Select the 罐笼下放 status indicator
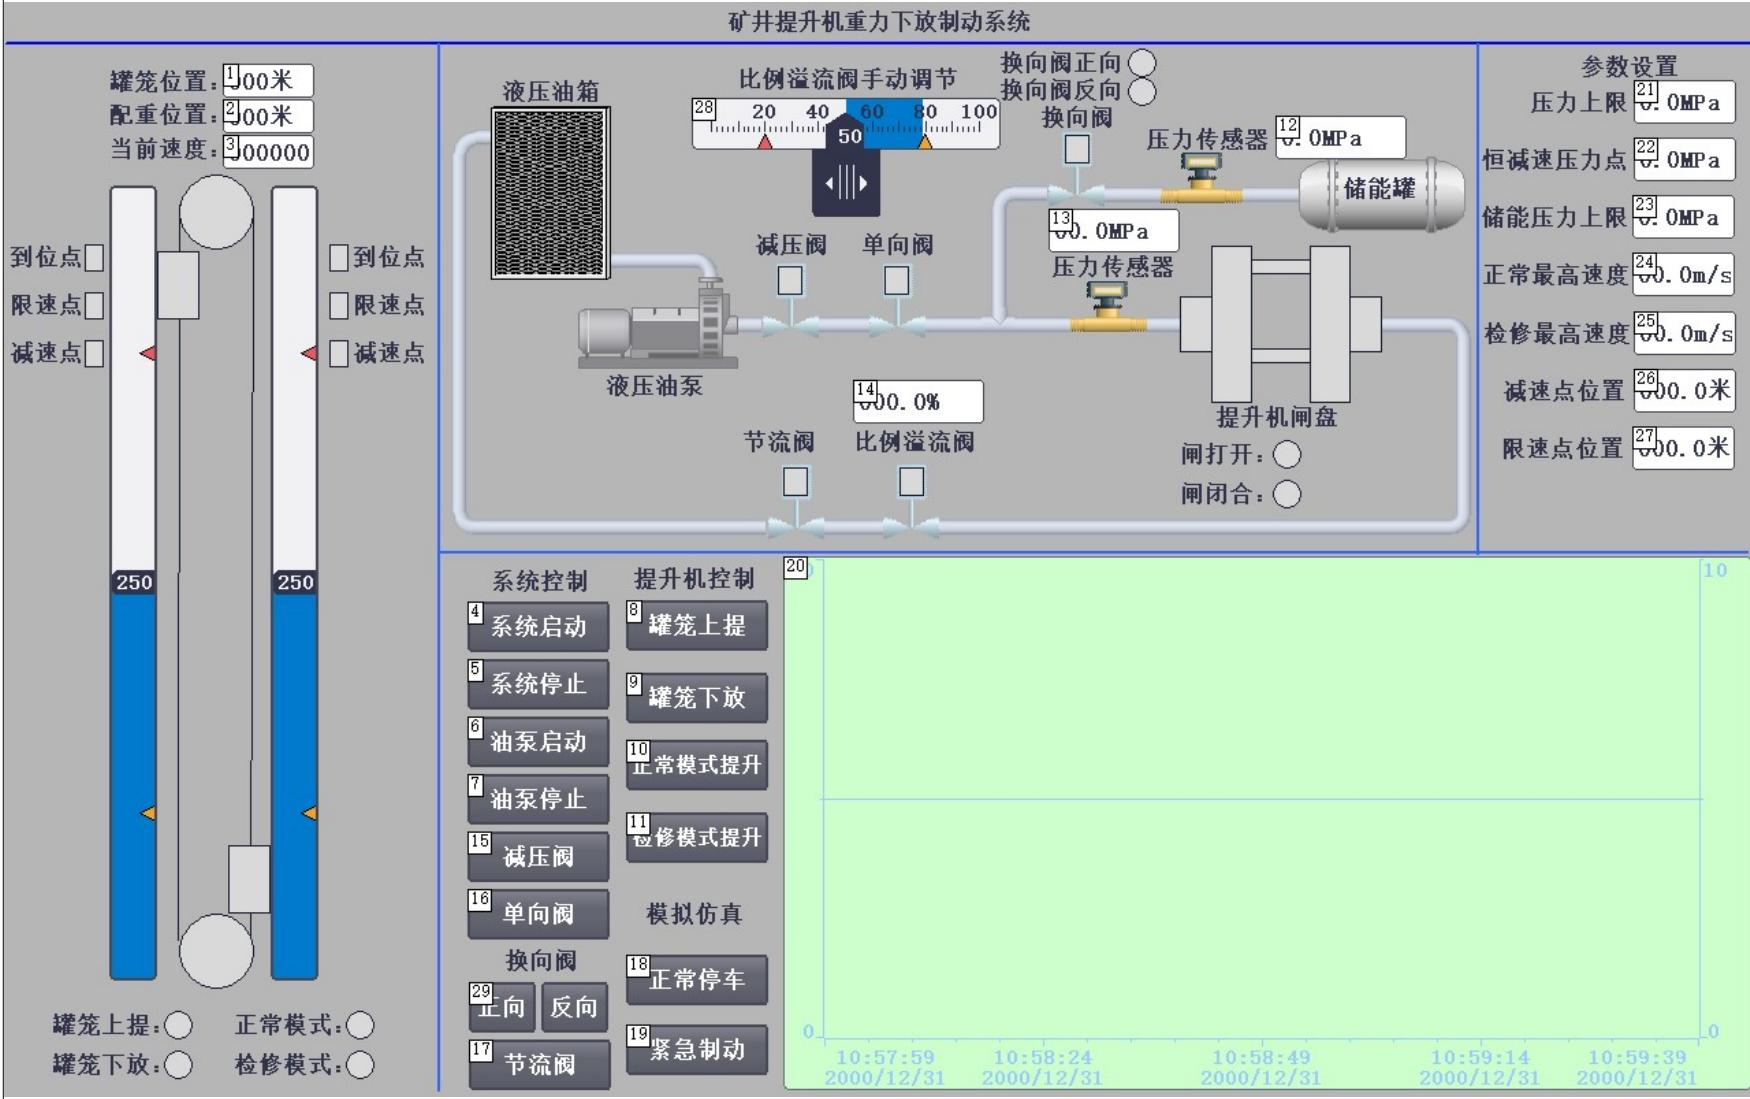Screen dimensions: 1750x1099 click(x=179, y=1065)
